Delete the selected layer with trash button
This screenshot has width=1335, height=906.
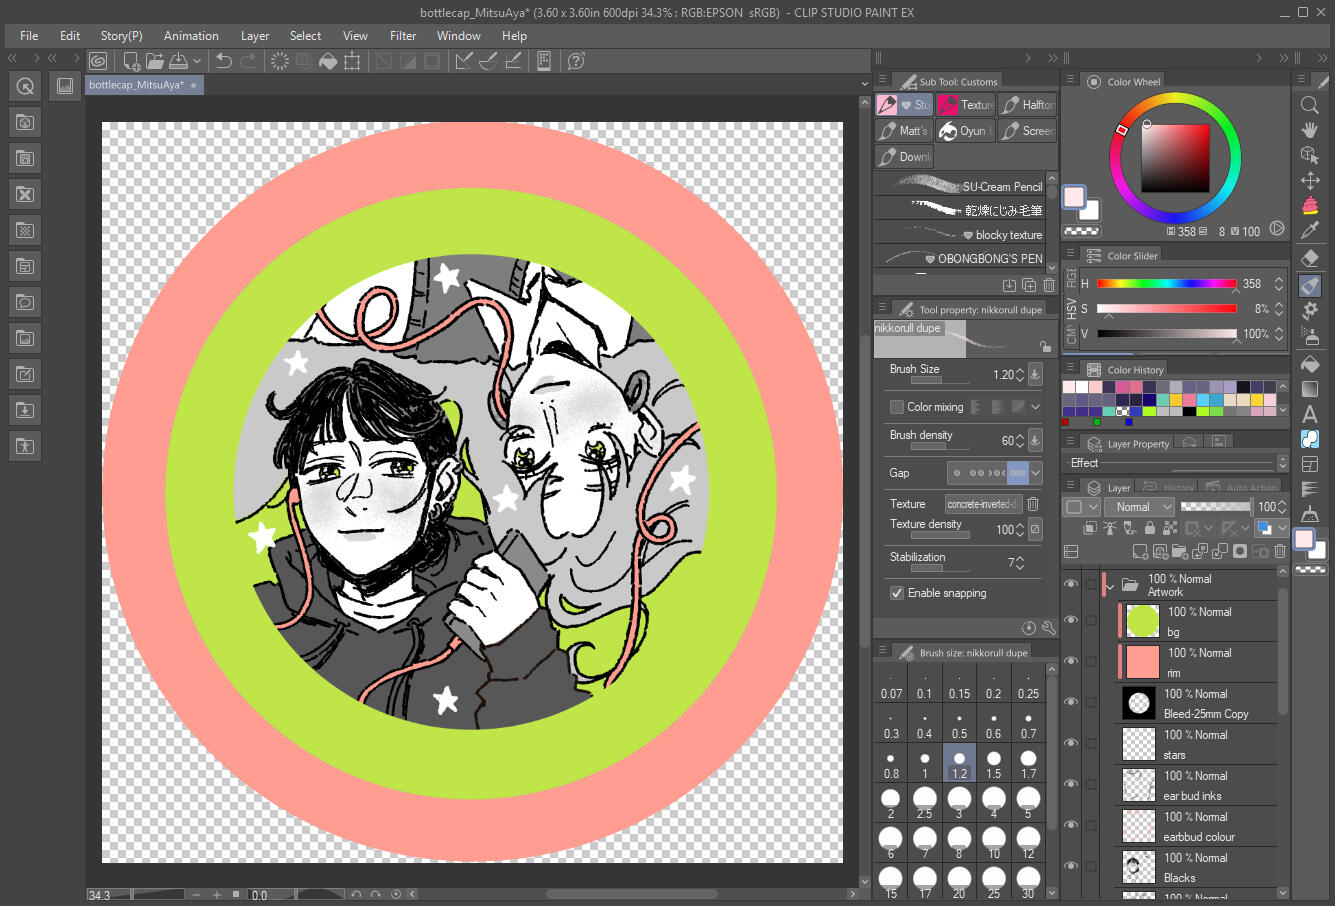[1279, 551]
